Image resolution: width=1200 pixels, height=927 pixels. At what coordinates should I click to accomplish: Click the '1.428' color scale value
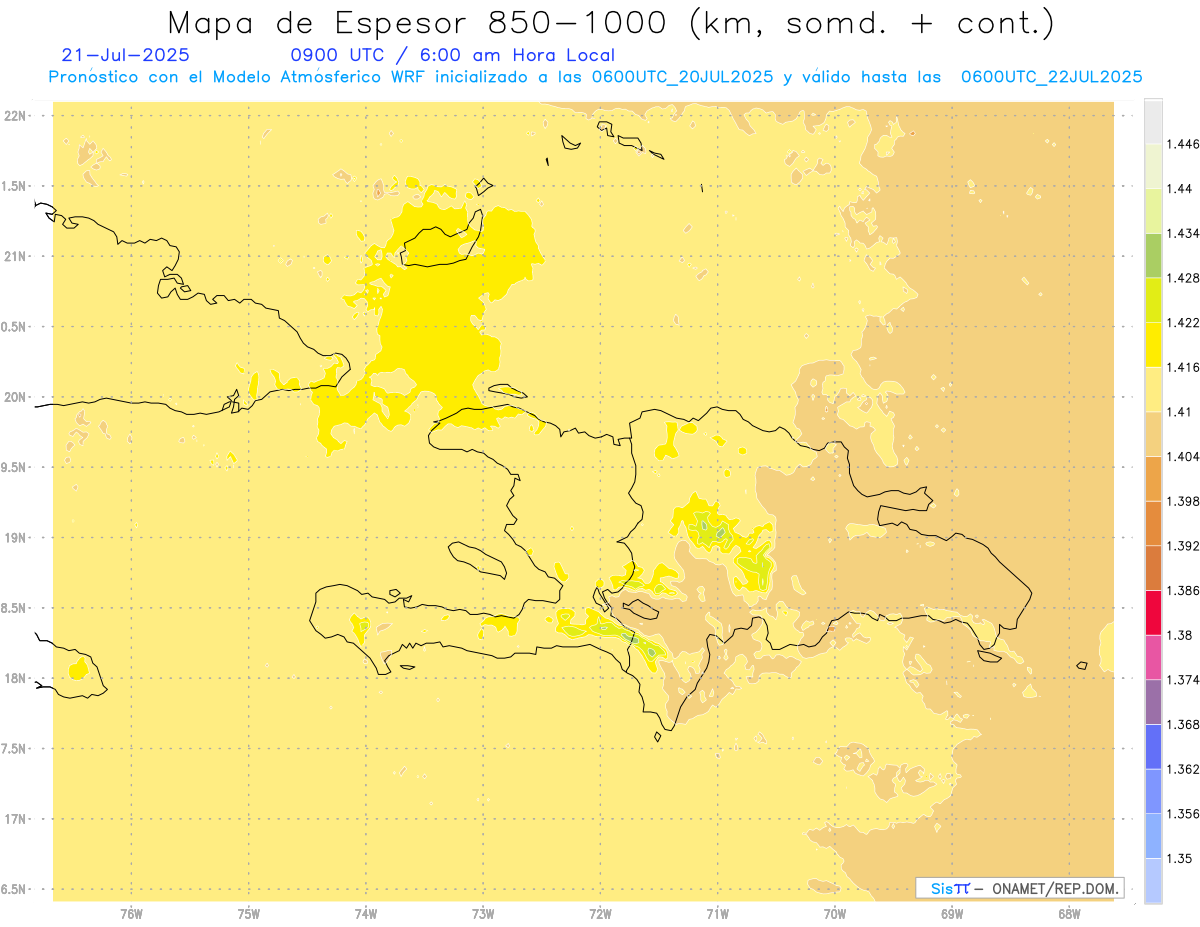point(1183,278)
